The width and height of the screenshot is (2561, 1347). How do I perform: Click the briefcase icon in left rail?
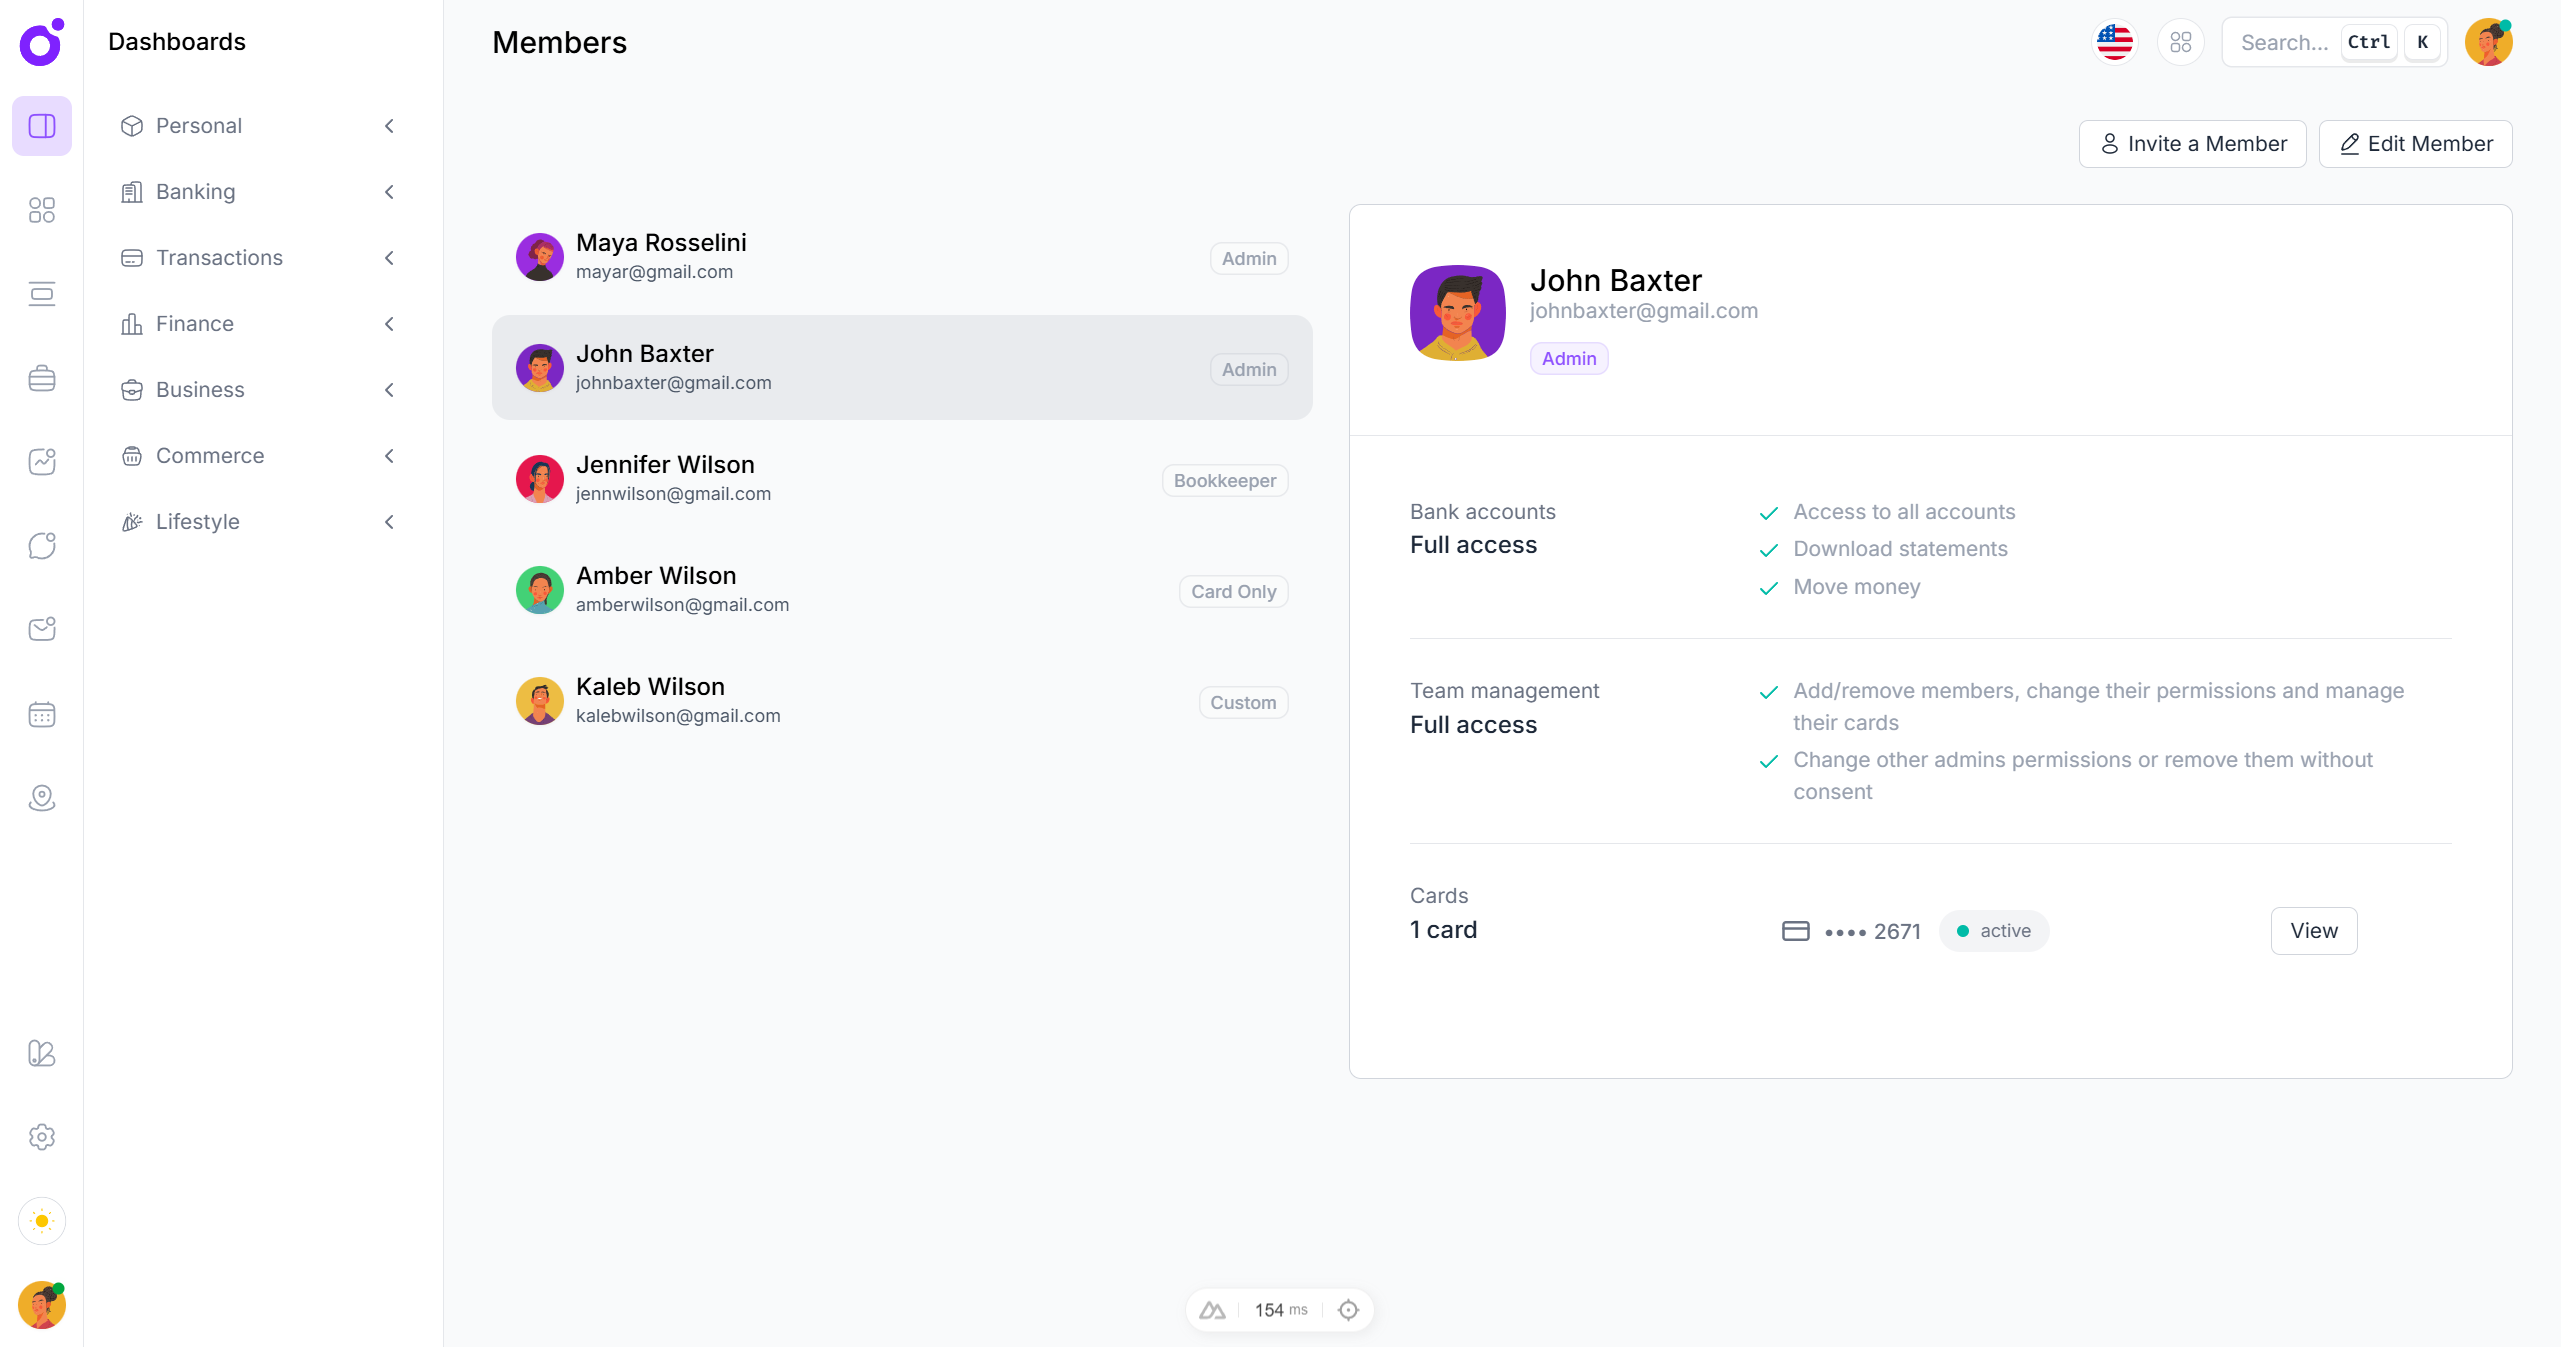(x=42, y=378)
